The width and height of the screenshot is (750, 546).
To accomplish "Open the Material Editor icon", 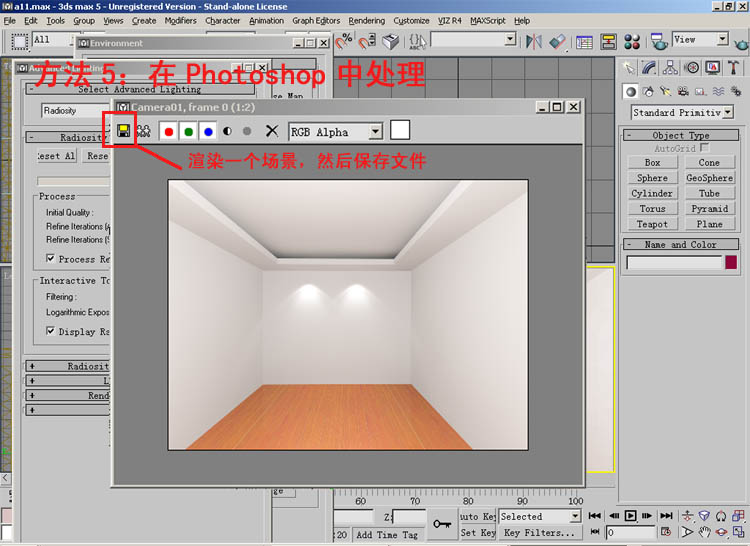I will 632,42.
